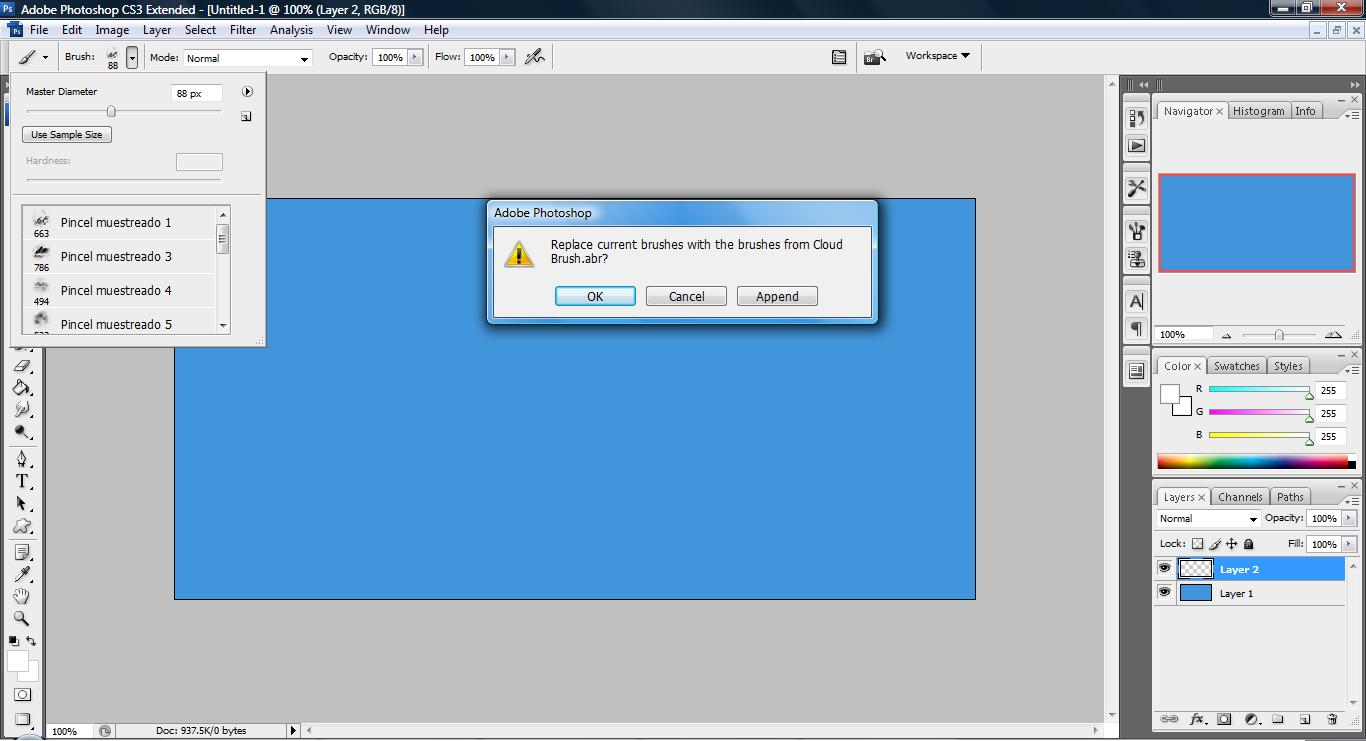1366x741 pixels.
Task: Select the Hand tool
Action: 22,597
